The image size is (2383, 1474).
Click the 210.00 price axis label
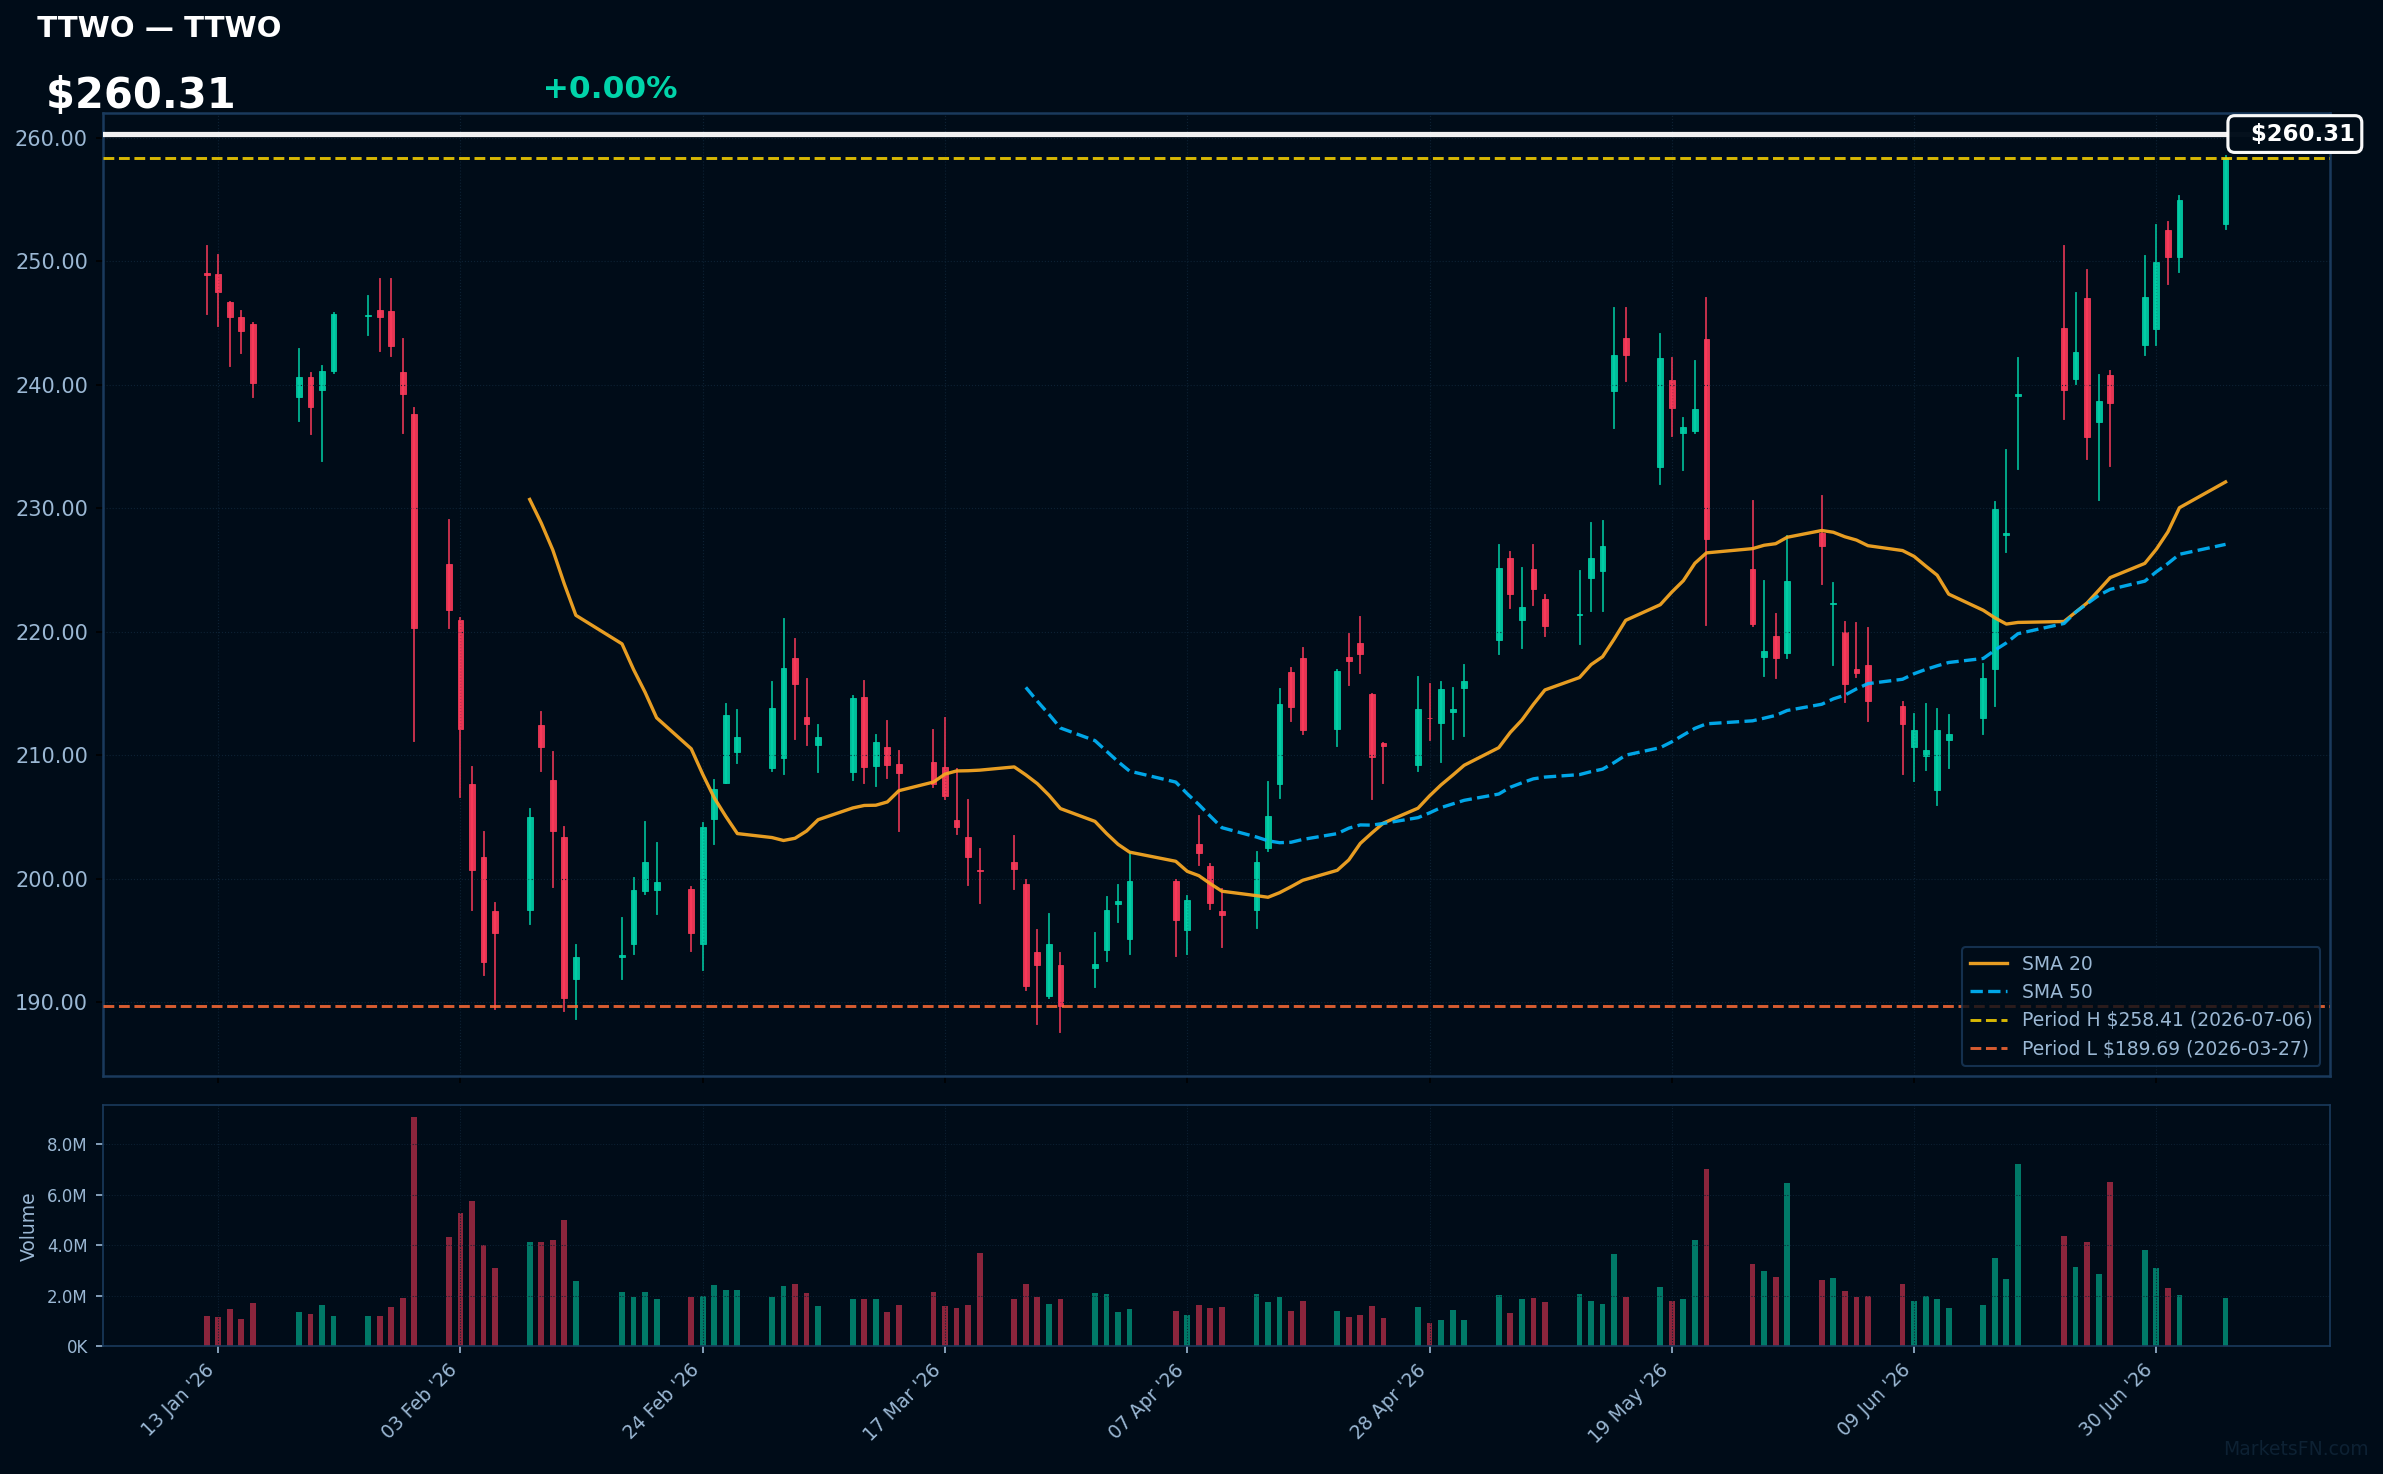click(51, 756)
